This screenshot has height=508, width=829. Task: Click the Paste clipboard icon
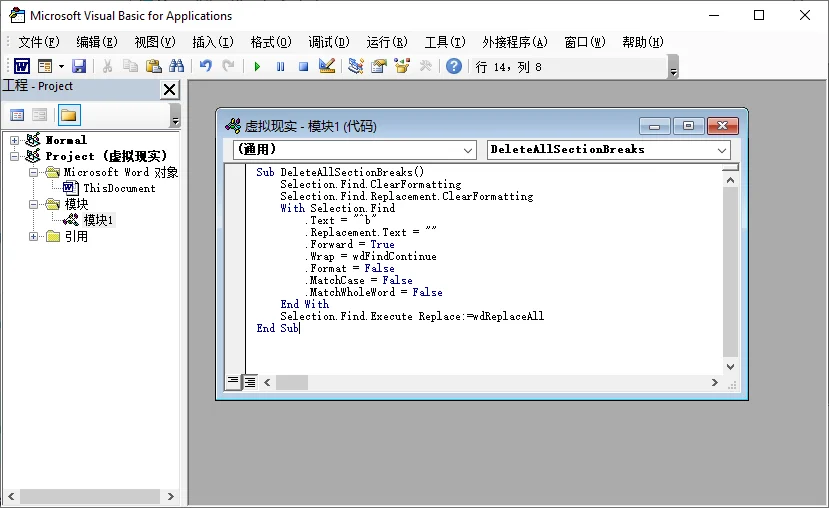point(153,67)
